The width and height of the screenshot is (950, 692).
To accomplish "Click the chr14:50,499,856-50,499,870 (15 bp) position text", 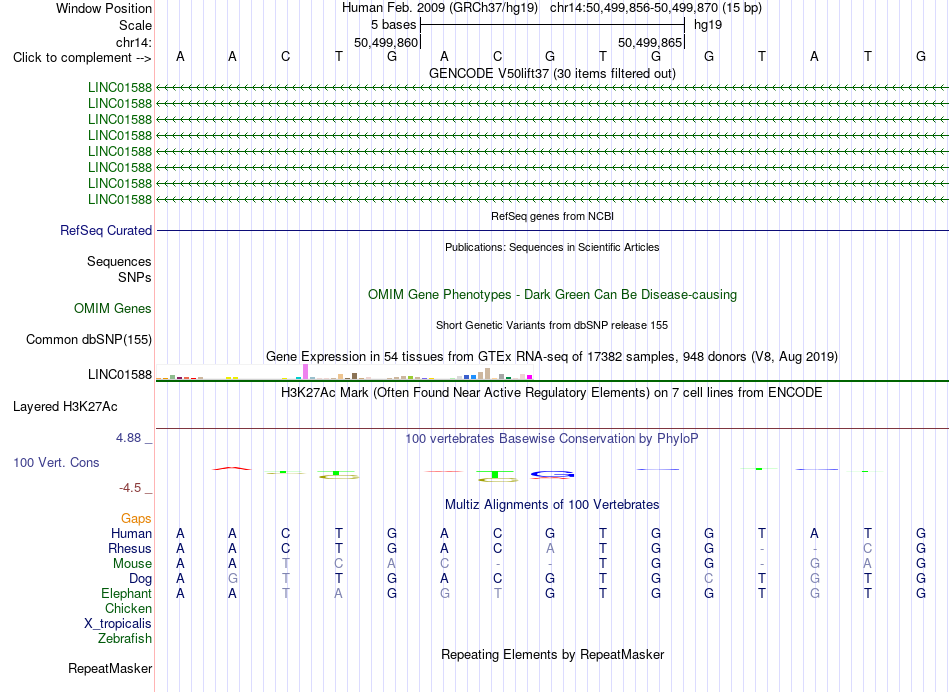I will click(656, 8).
